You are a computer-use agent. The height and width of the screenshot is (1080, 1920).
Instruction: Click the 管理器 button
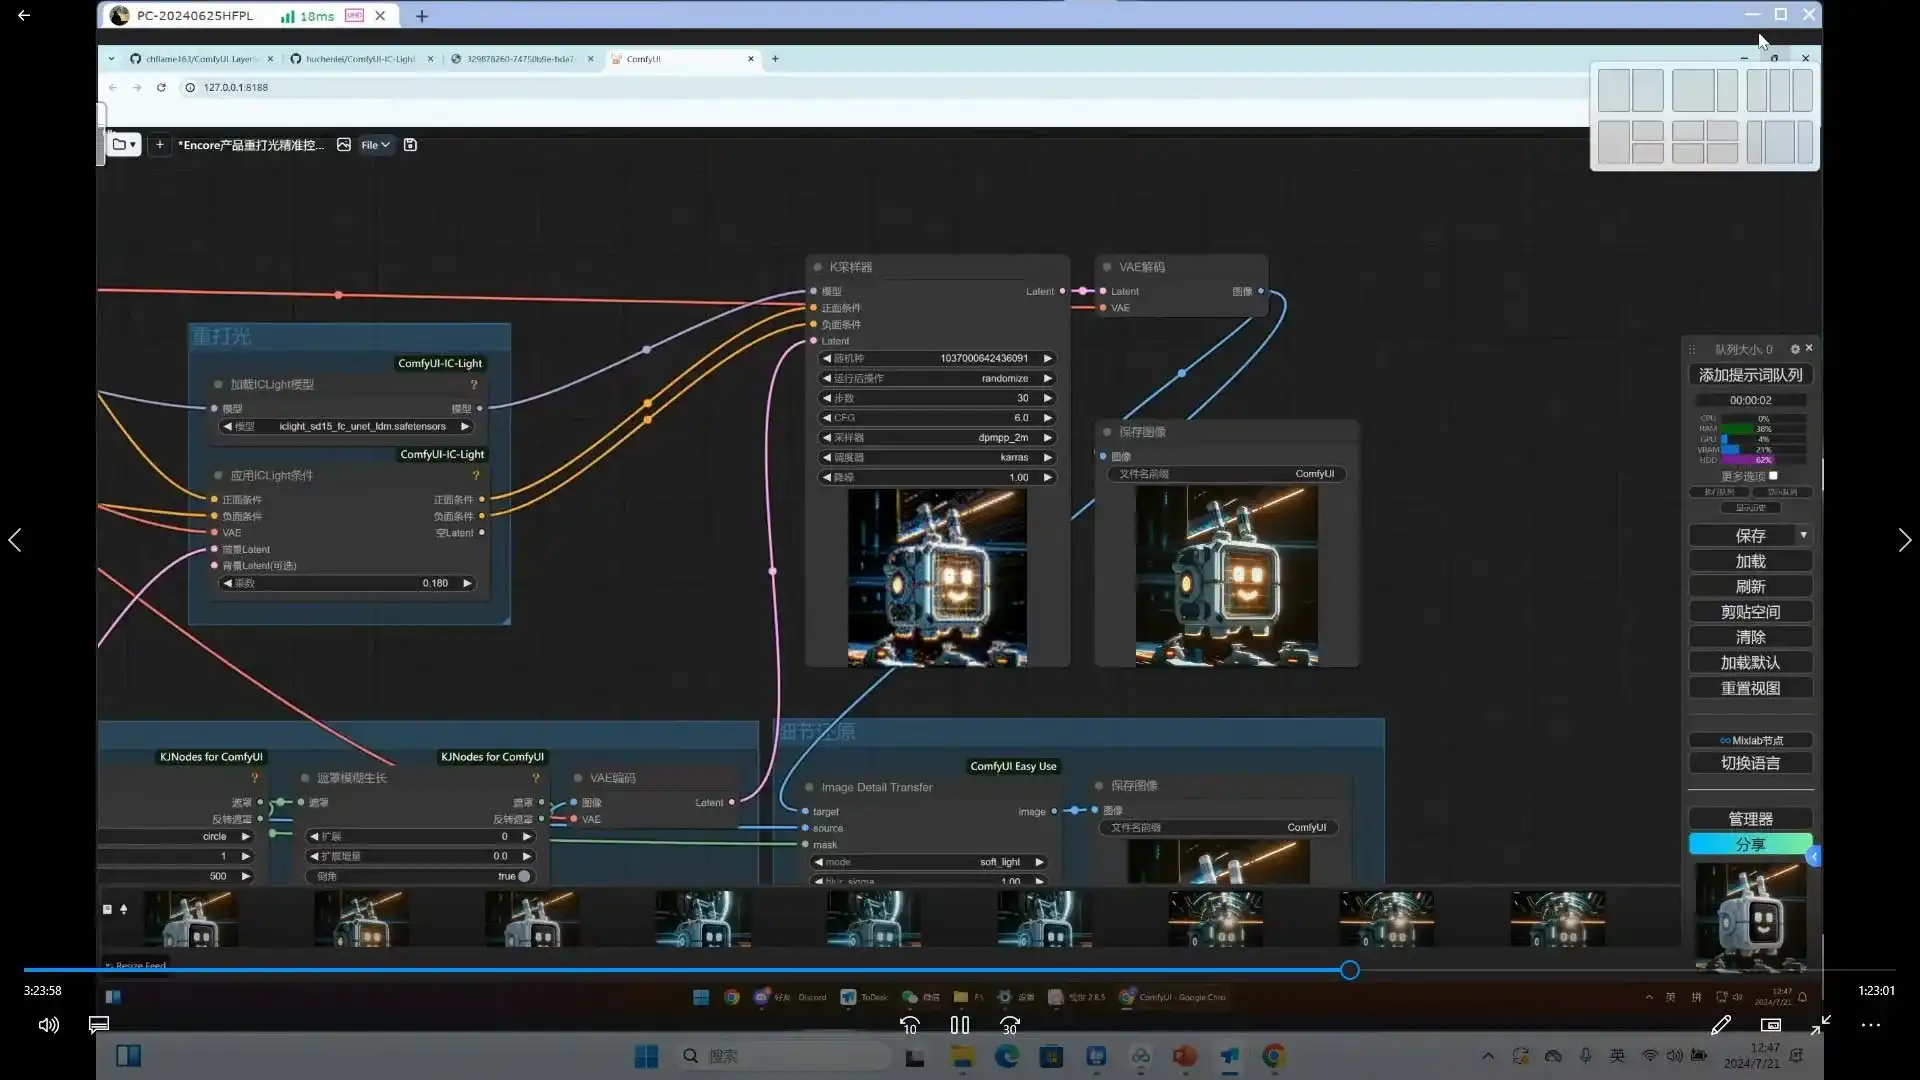coord(1750,819)
